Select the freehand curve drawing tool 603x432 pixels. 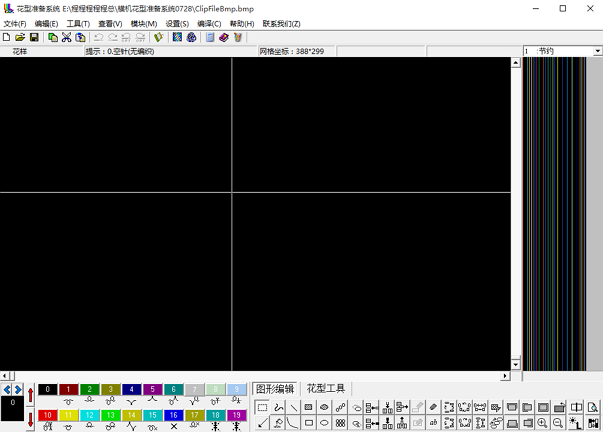point(278,407)
